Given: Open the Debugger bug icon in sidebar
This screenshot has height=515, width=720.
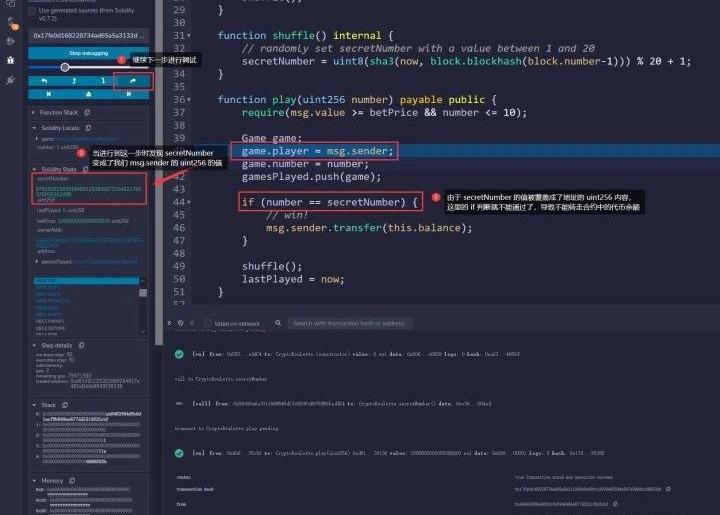Looking at the screenshot, I should tap(11, 59).
